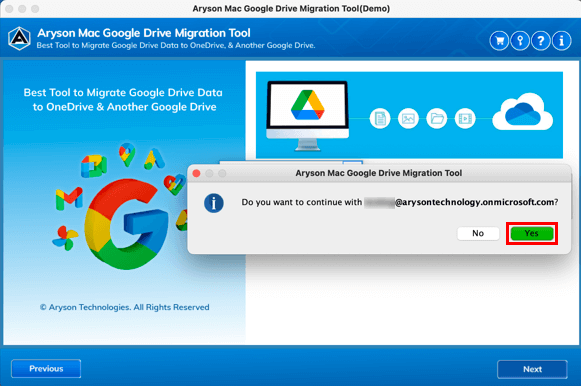
Task: Close the confirmation dialog with red button
Action: pyautogui.click(x=196, y=173)
